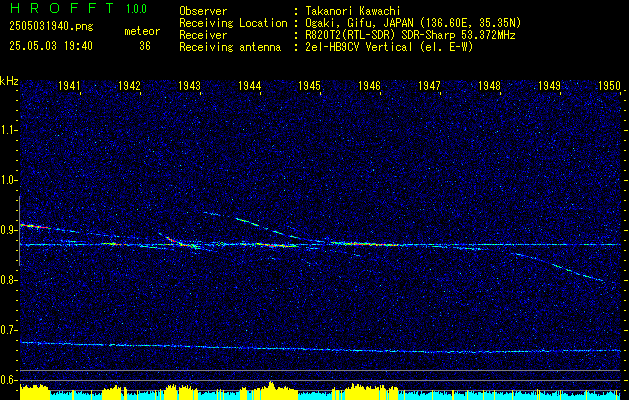Click the observer name Takanori Kawachi

click(x=352, y=11)
